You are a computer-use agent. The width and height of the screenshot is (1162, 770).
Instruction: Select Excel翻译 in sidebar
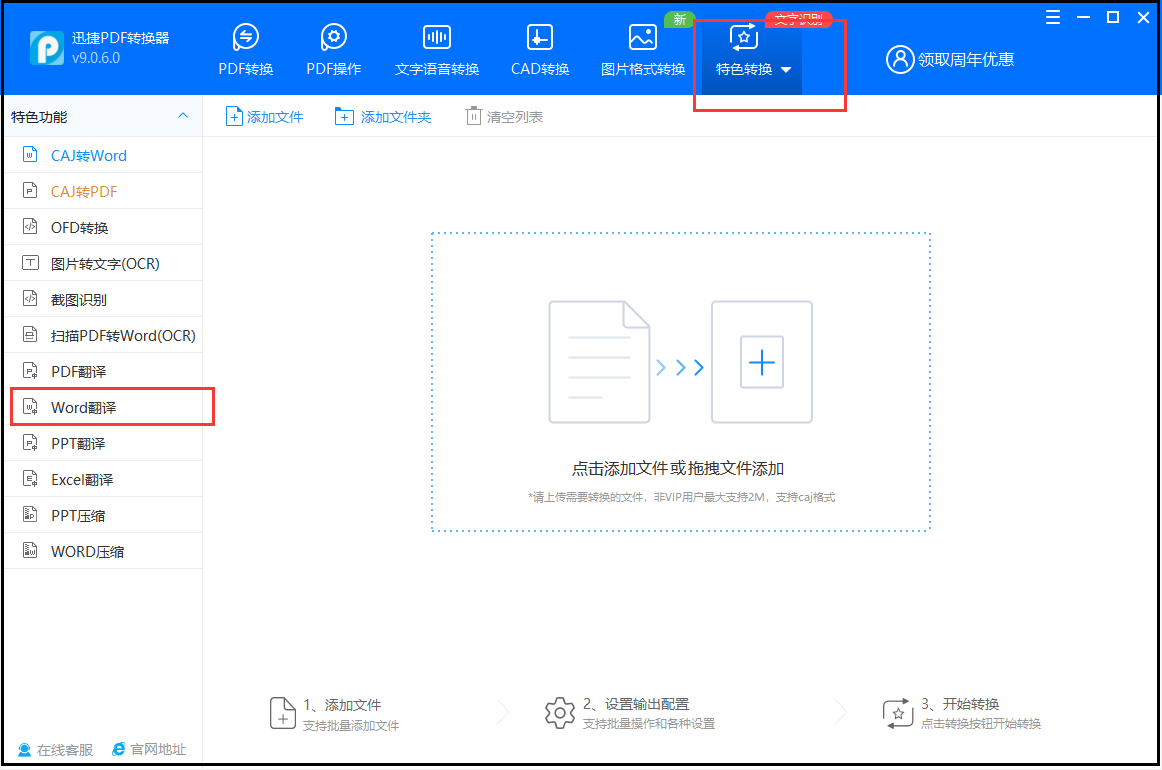(104, 479)
